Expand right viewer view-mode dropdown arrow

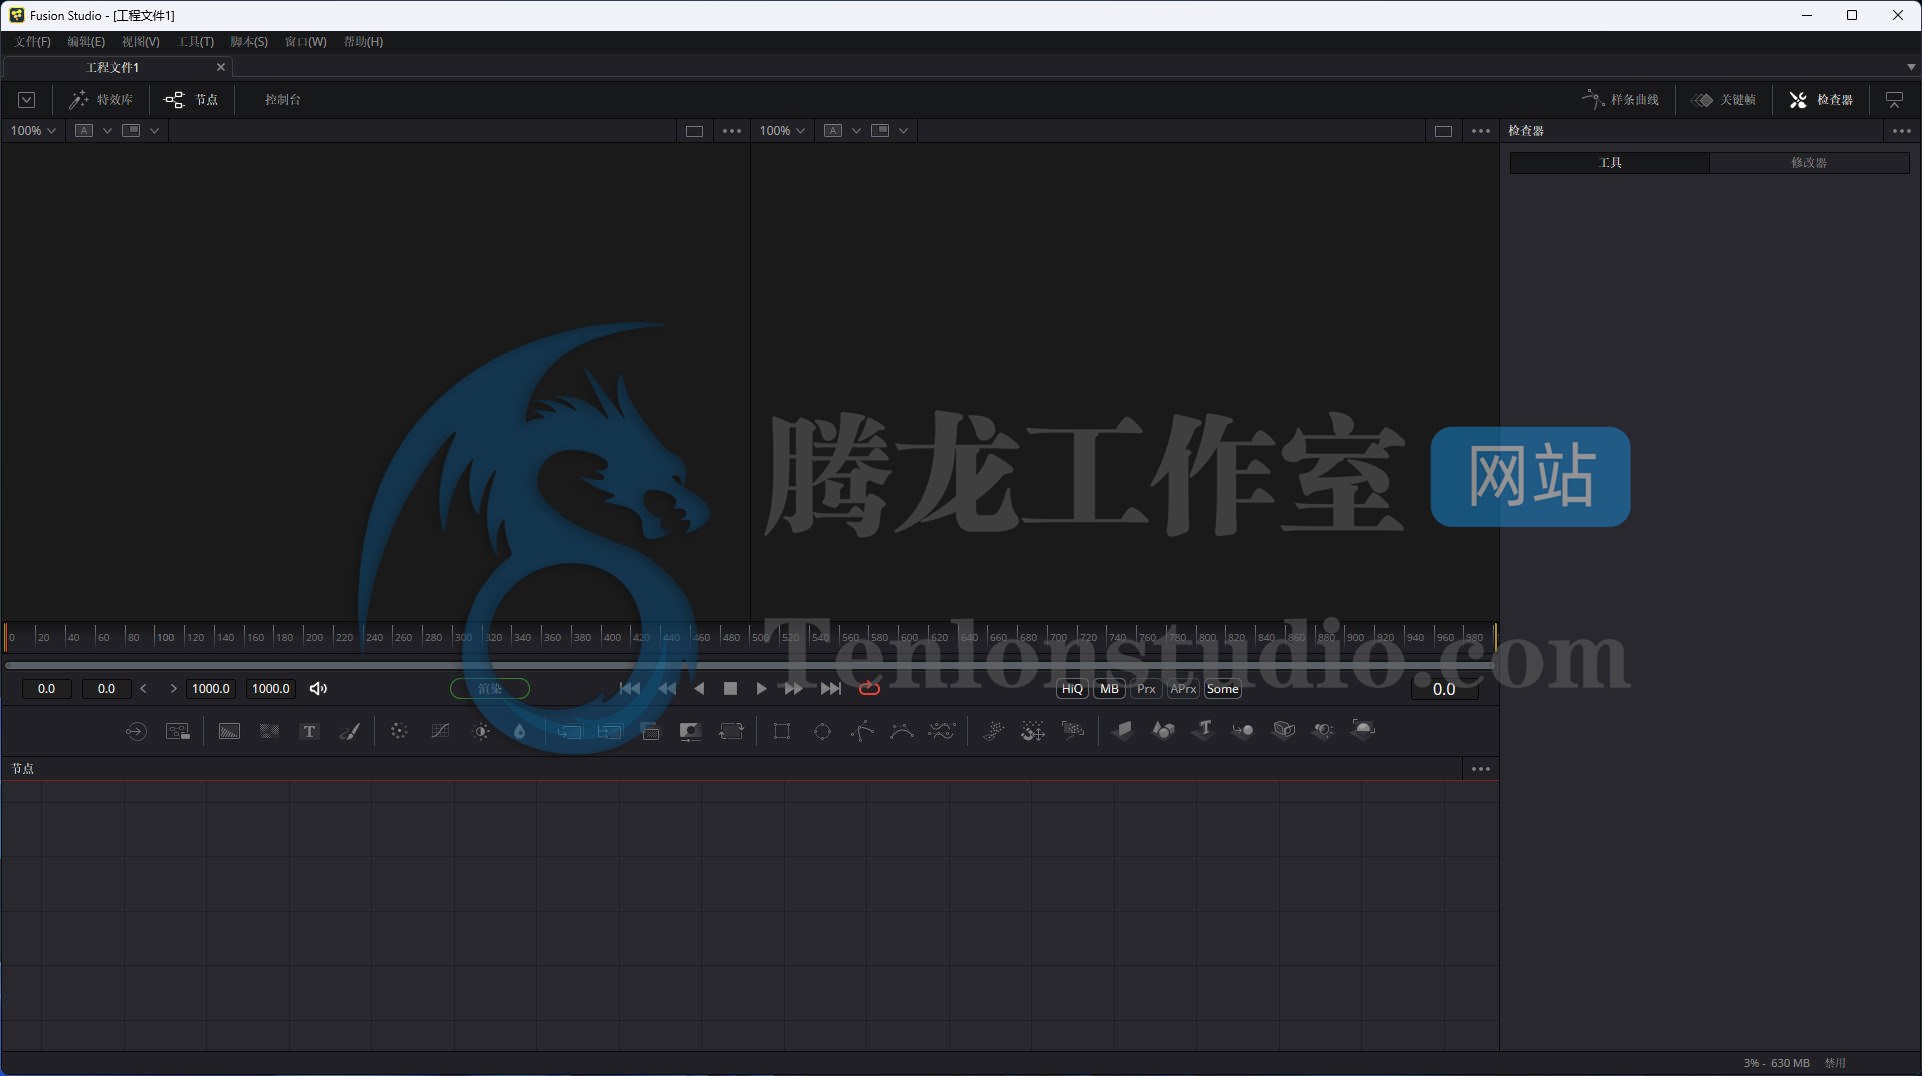[903, 131]
